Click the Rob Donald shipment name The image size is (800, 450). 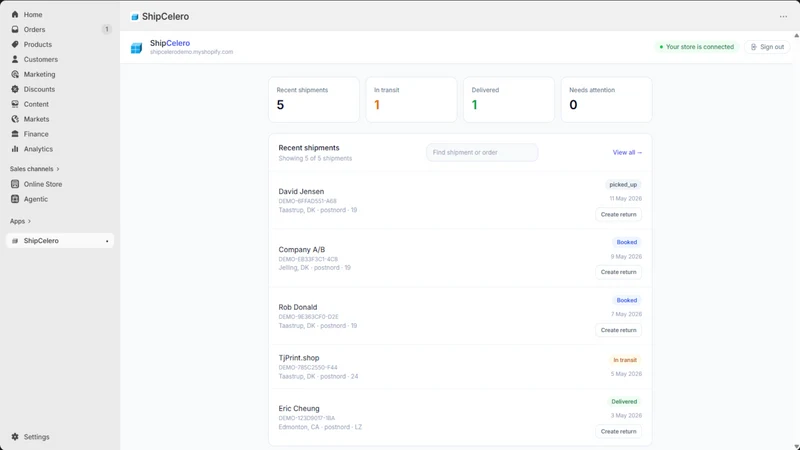[298, 307]
